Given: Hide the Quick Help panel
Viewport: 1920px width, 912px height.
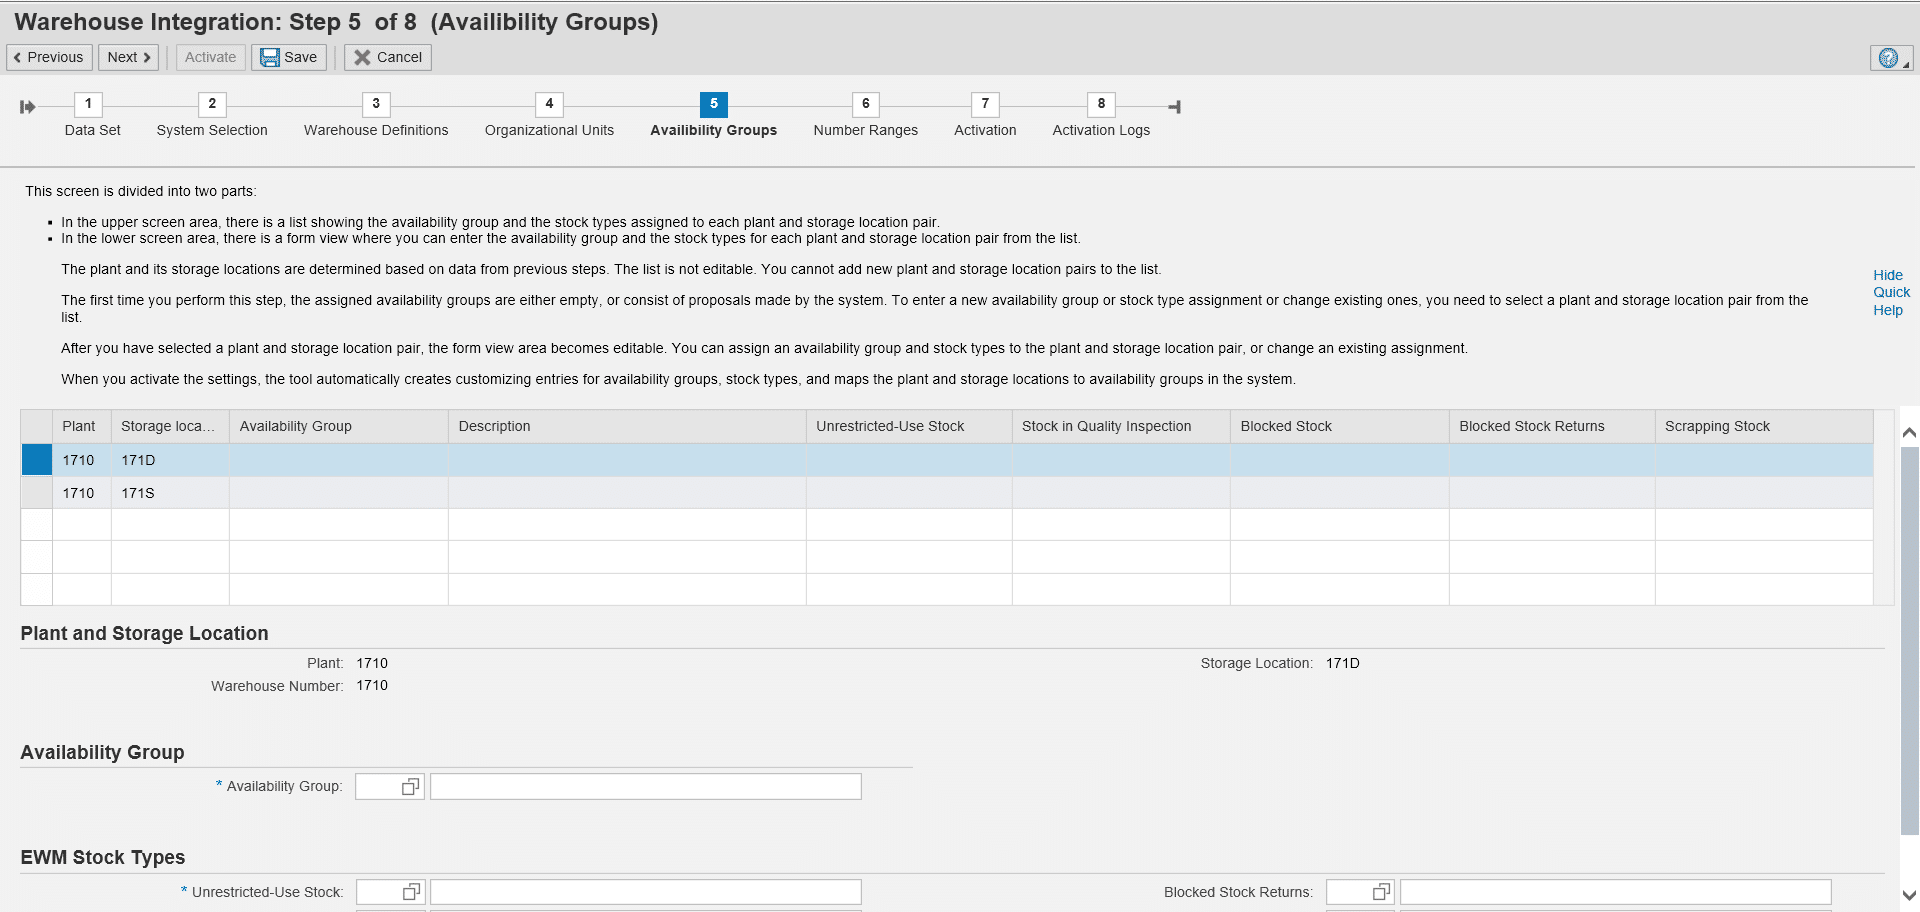Looking at the screenshot, I should click(1890, 292).
